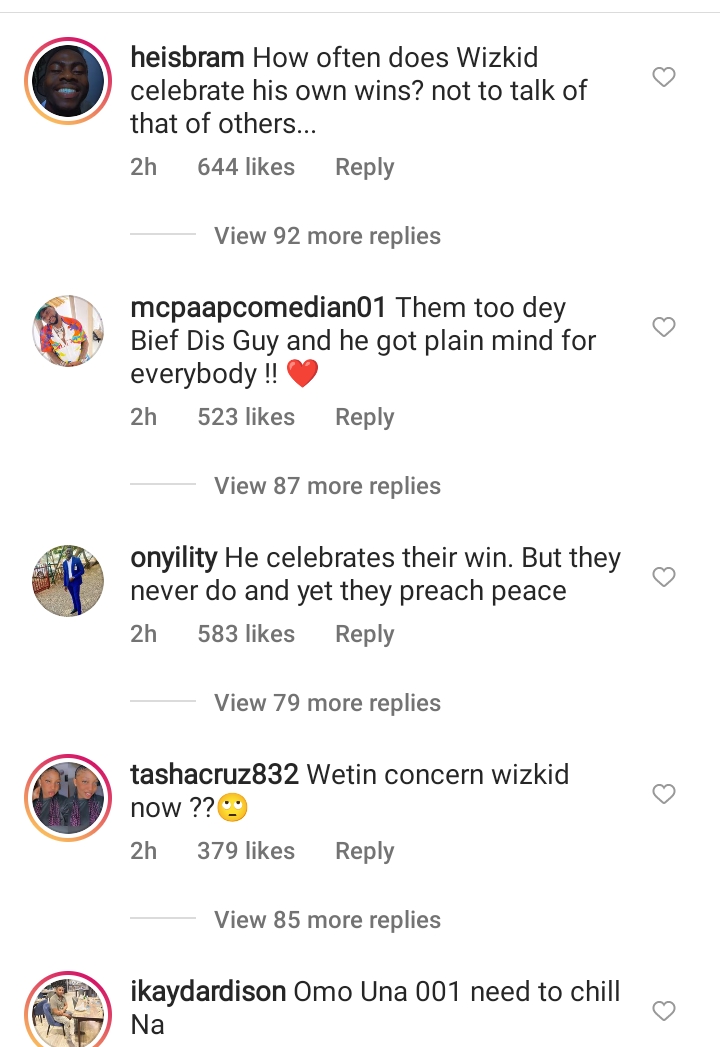Reply to heisbram's comment
Image resolution: width=720 pixels, height=1047 pixels.
pos(365,167)
